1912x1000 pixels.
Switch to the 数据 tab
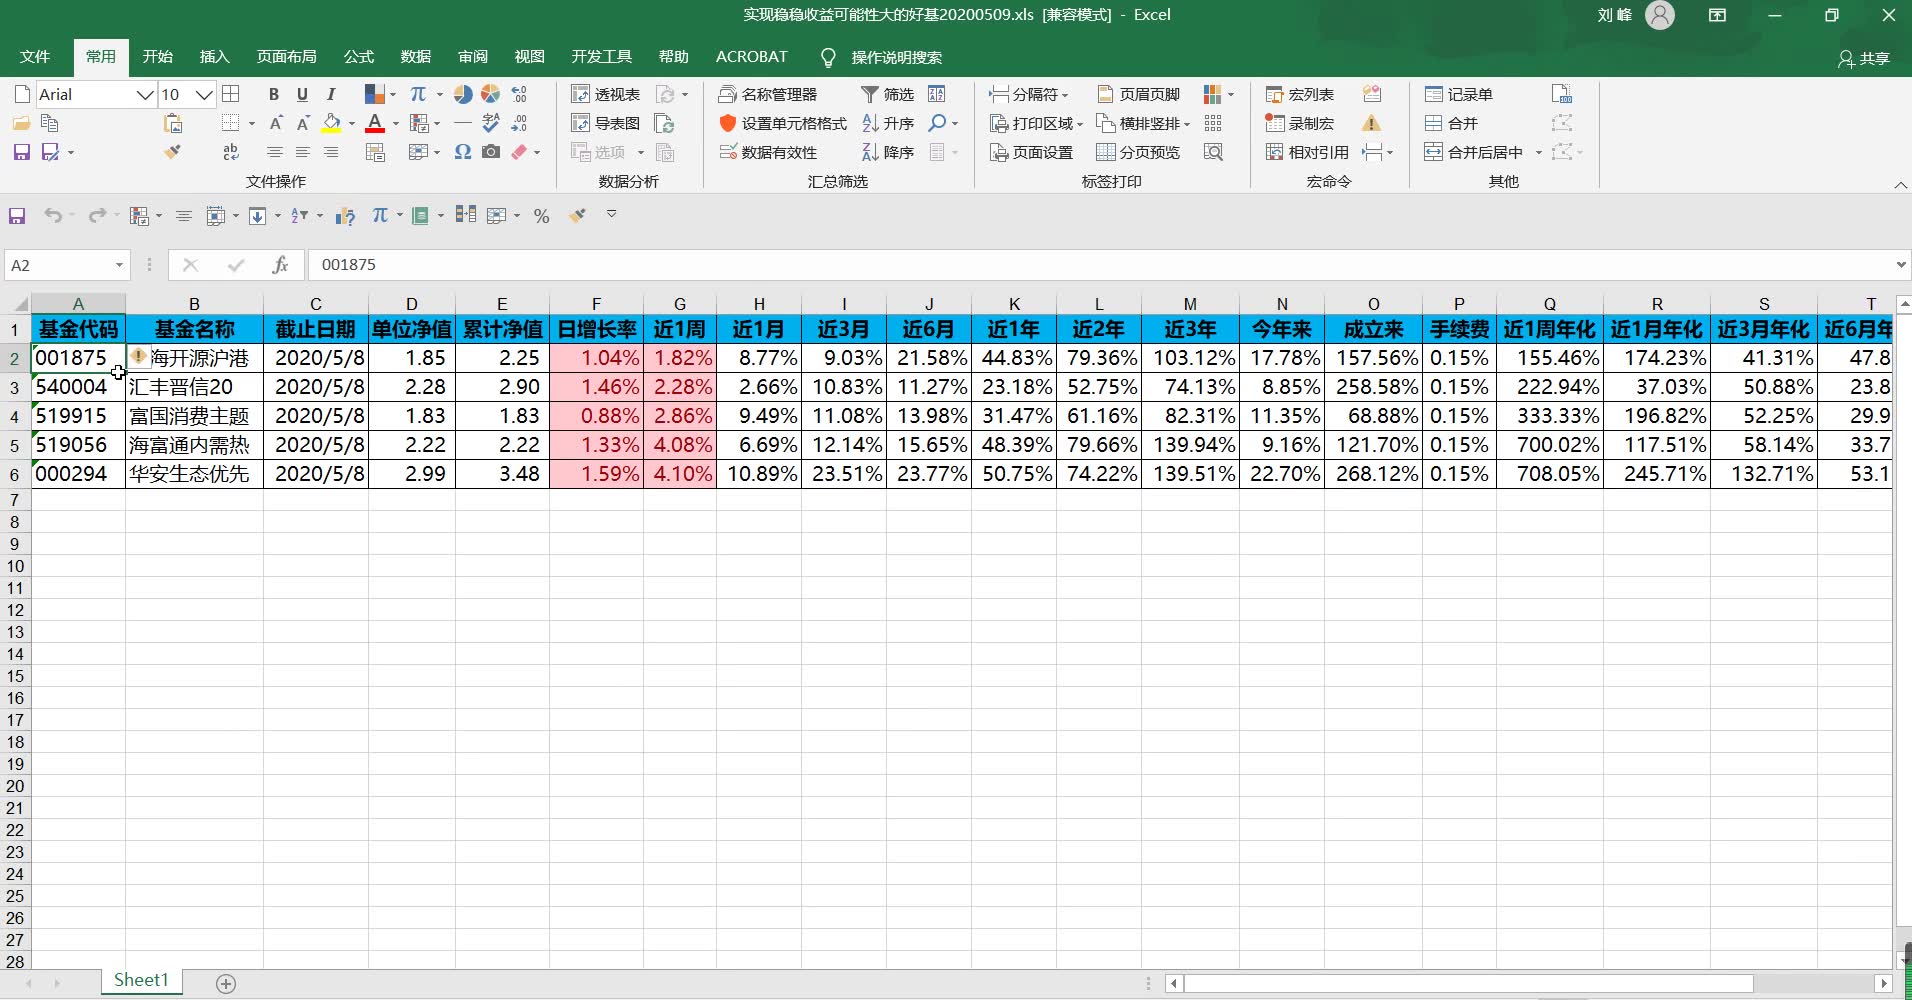[x=415, y=57]
